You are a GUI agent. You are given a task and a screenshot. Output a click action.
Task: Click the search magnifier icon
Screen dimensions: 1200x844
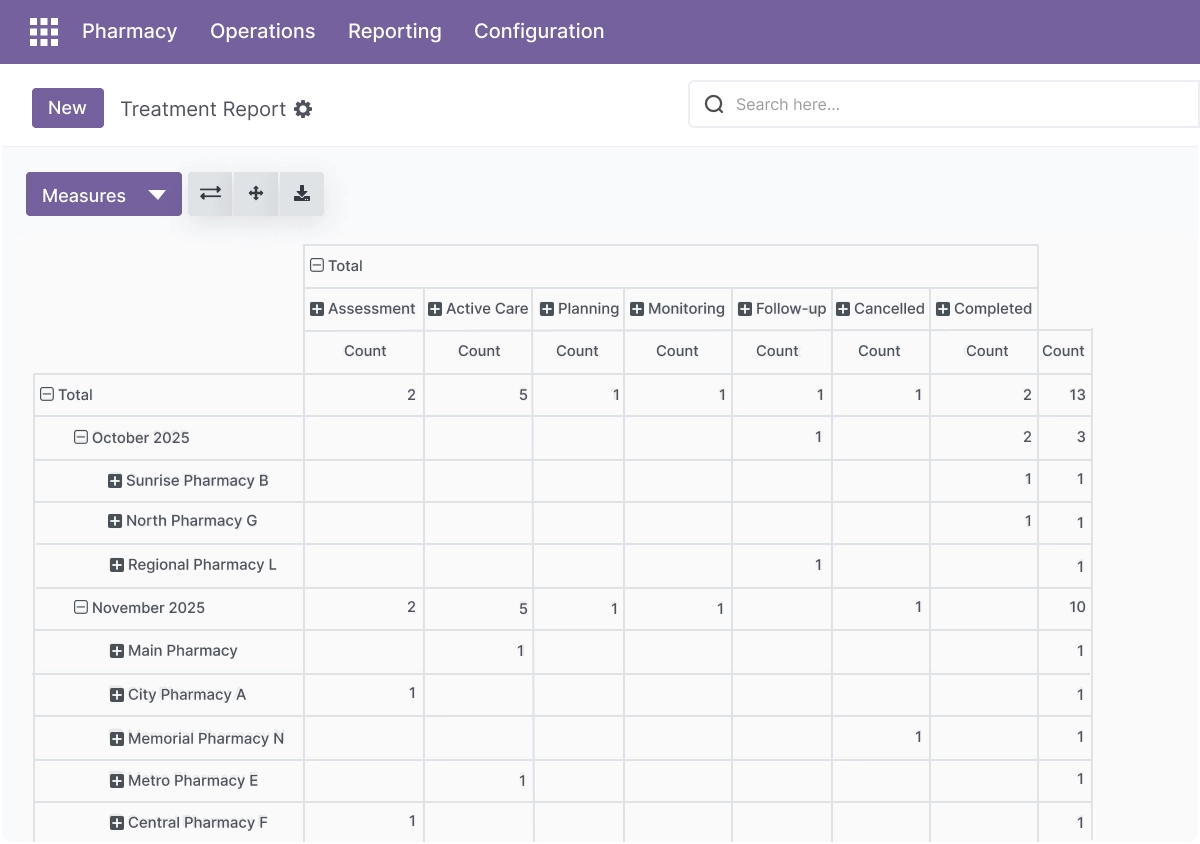[714, 104]
